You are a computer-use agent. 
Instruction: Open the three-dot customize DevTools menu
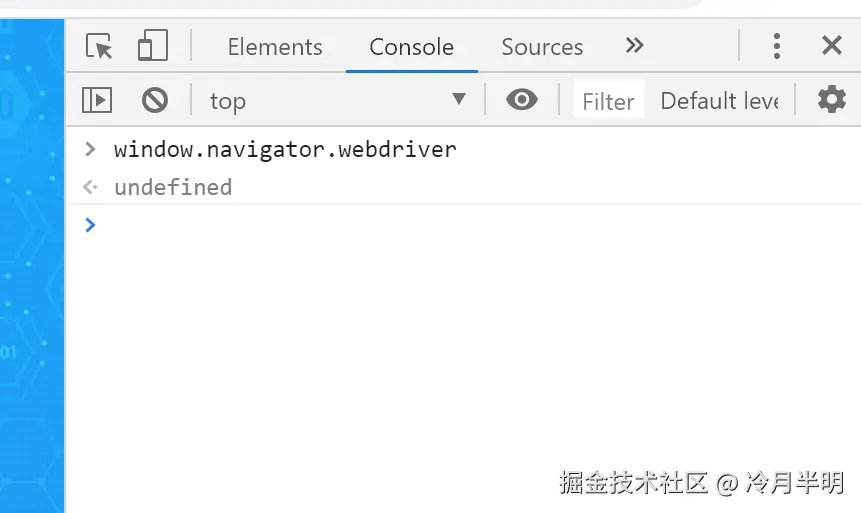pos(777,46)
